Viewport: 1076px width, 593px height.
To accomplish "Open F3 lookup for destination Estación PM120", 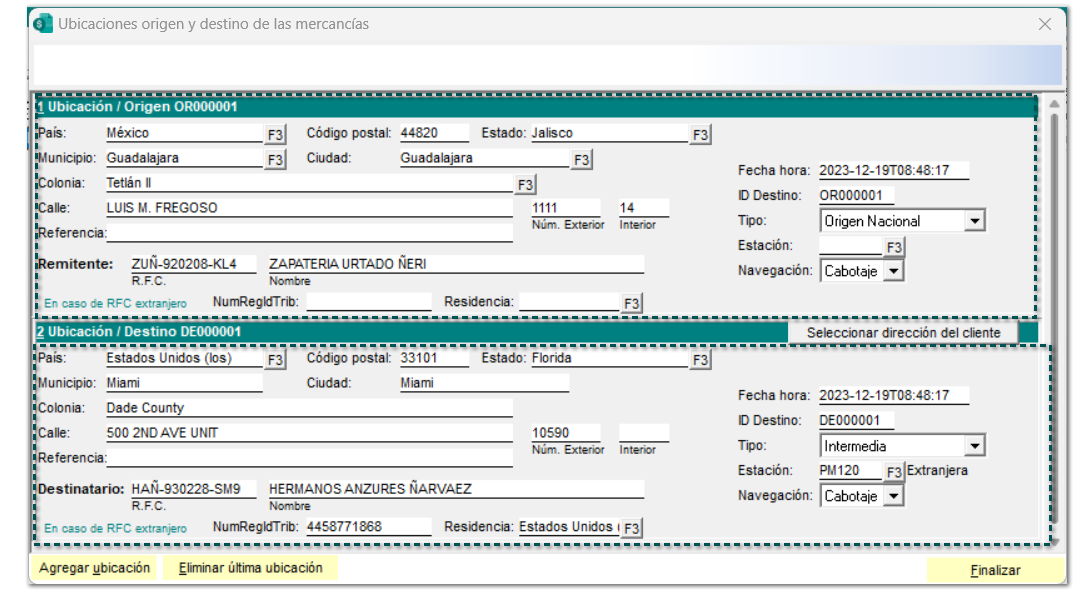I will pyautogui.click(x=894, y=471).
